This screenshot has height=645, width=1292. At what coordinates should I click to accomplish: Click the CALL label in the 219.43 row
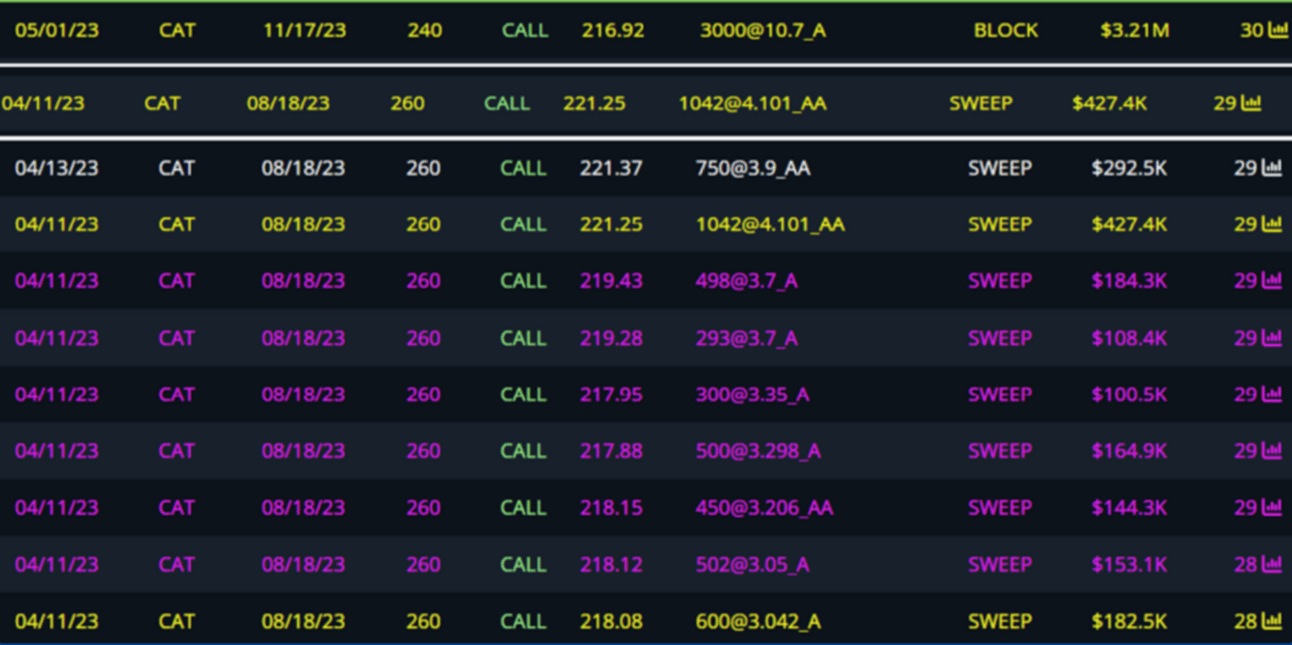coord(523,281)
